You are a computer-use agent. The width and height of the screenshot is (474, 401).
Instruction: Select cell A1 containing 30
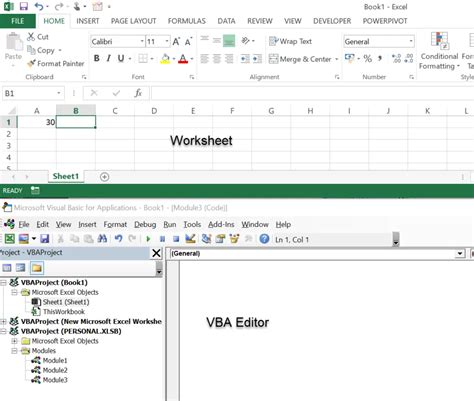click(37, 122)
